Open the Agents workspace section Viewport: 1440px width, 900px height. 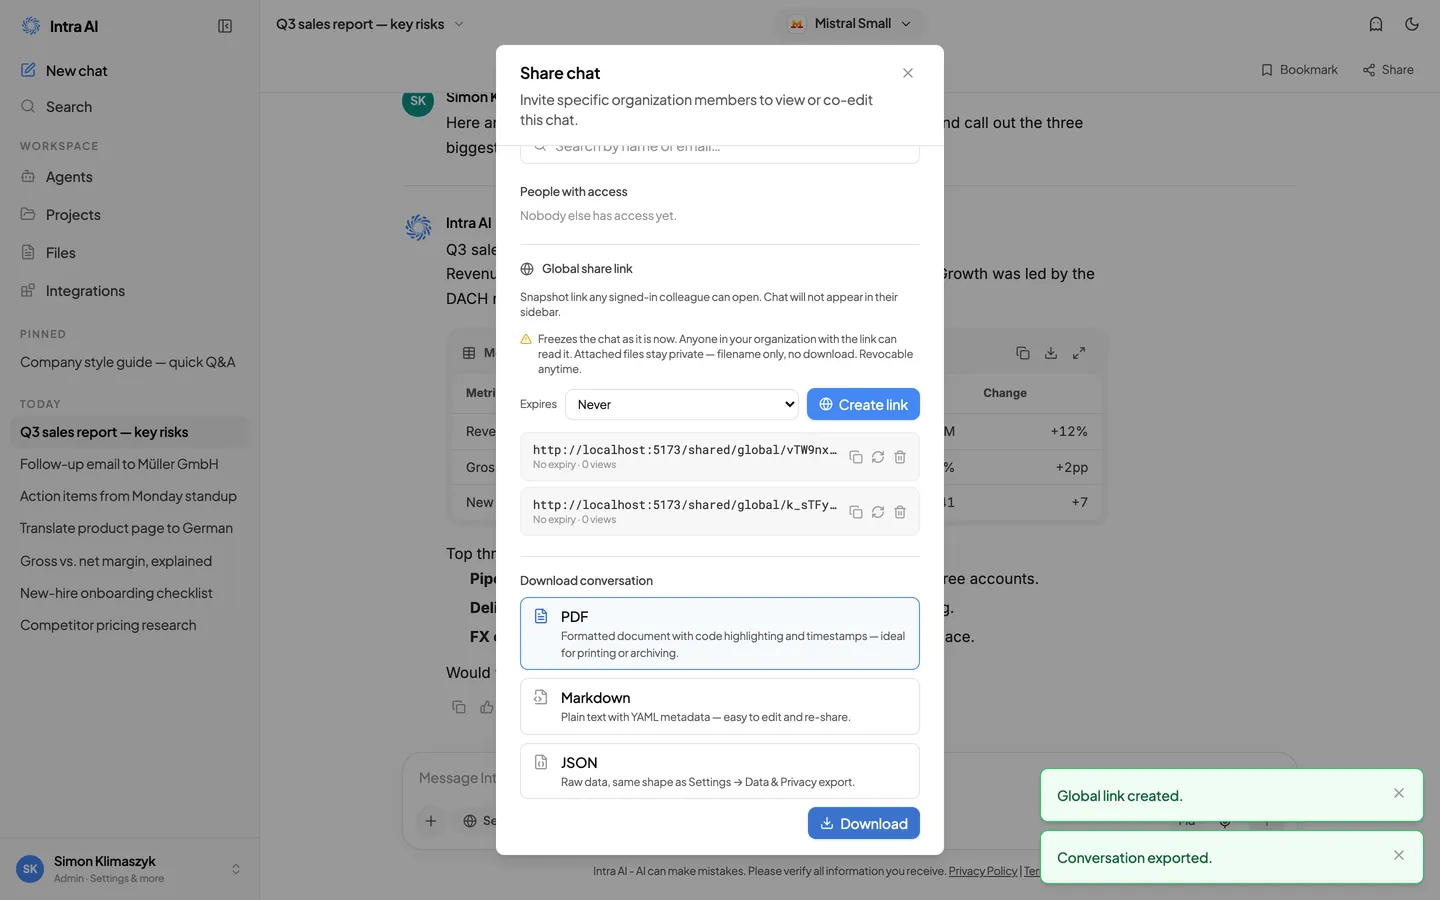coord(130,177)
